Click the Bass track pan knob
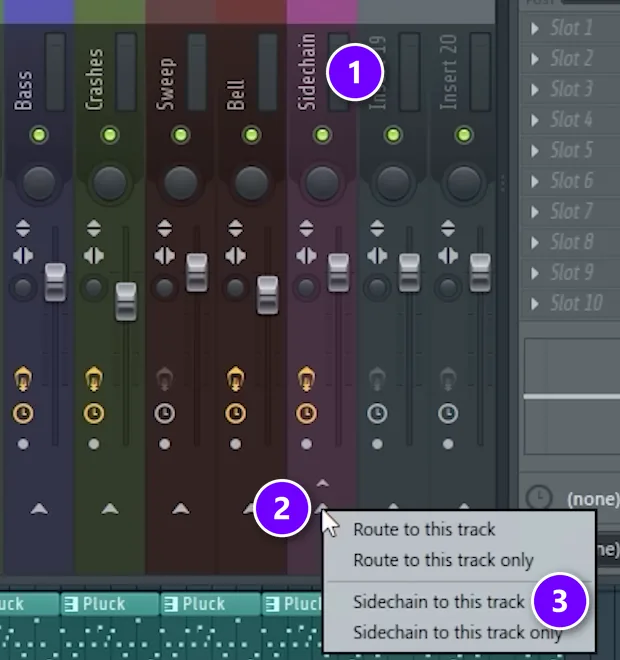The image size is (620, 660). (x=39, y=183)
